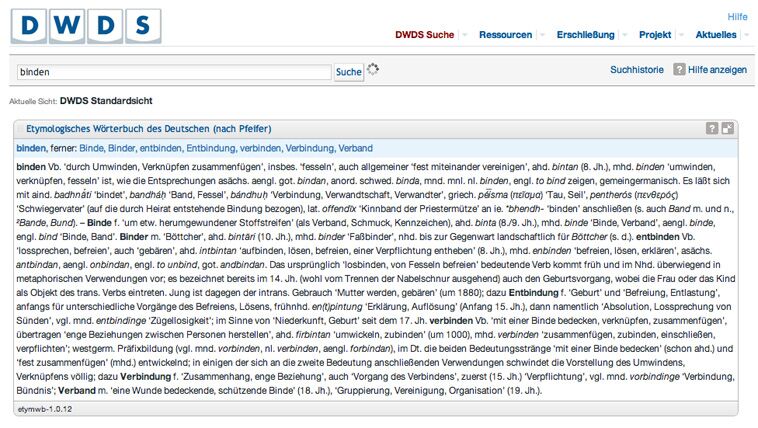Open the Ressourcen menu
This screenshot has height=428, width=758.
505,35
